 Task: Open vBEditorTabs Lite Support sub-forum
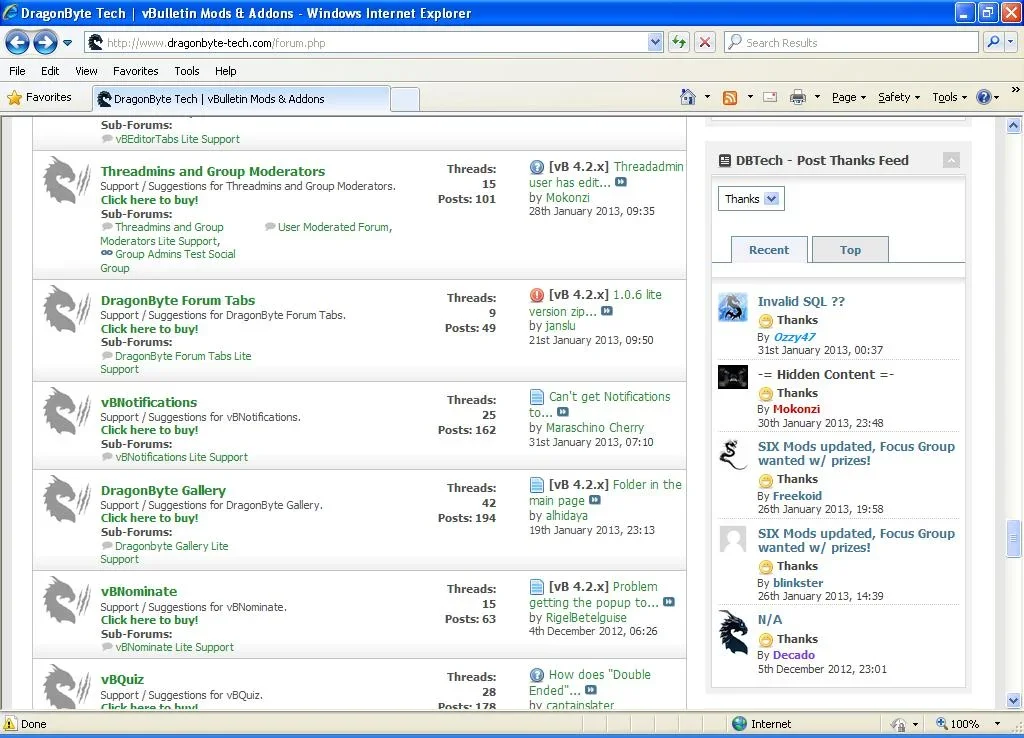point(177,139)
